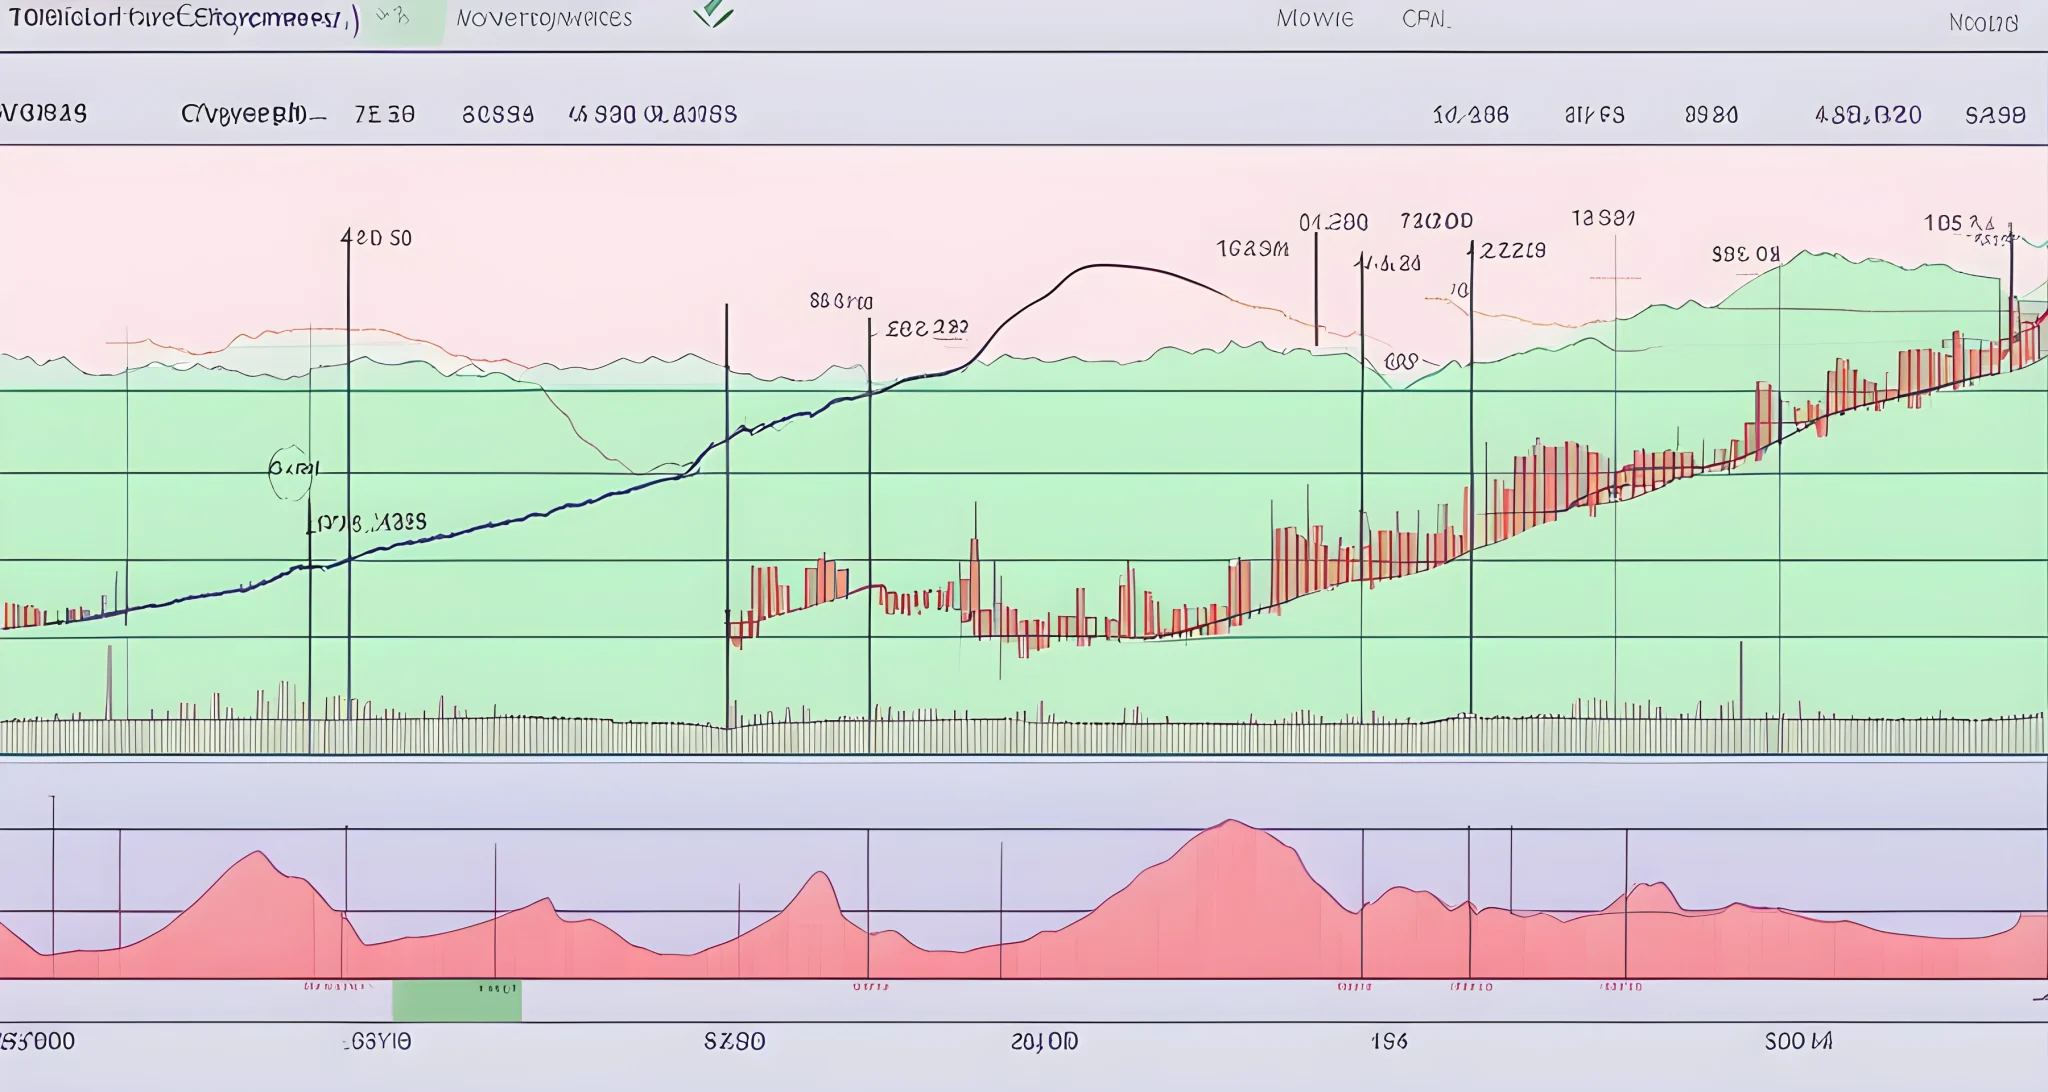Click the "80S94" header value
Viewport: 2048px width, 1092px height.
click(x=497, y=114)
